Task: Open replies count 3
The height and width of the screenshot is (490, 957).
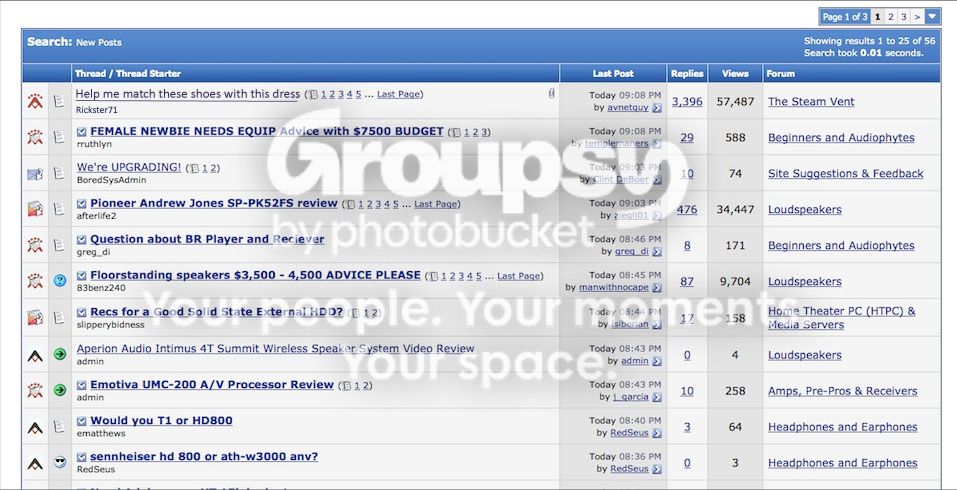Action: (x=687, y=427)
